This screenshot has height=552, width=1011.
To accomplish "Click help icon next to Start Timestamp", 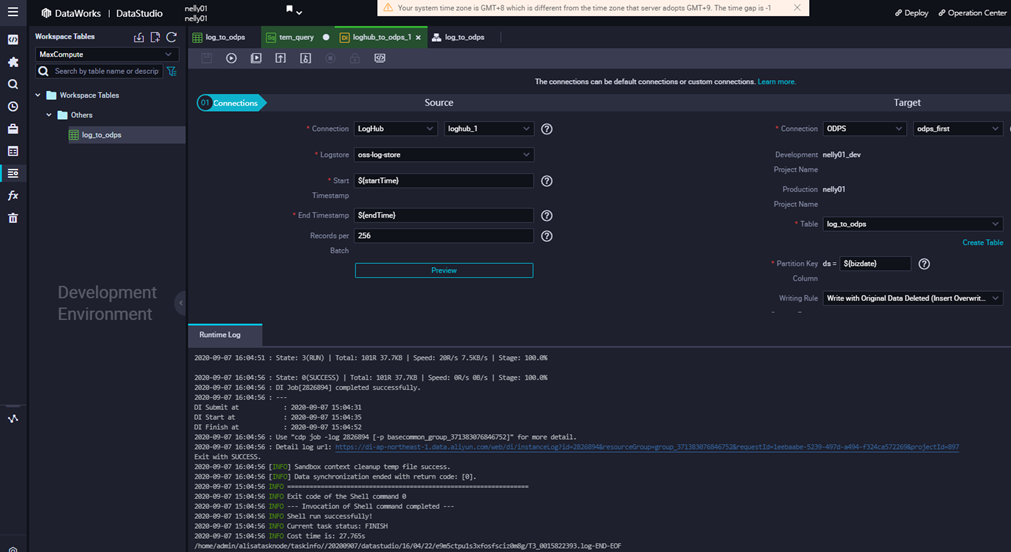I will pos(547,181).
